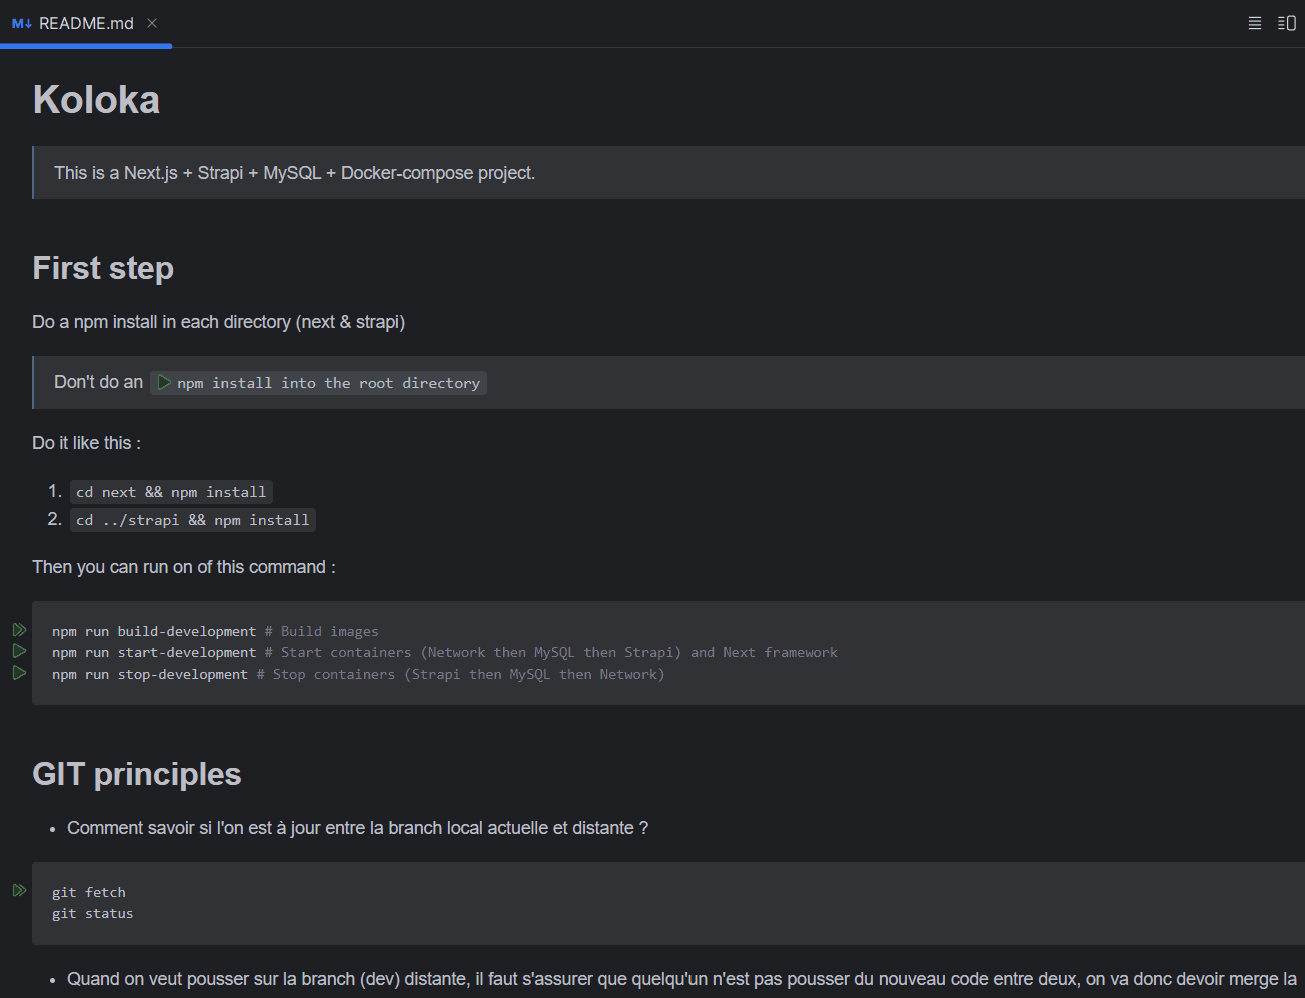Viewport: 1305px width, 998px height.
Task: Click 'npm install into the root directory' code
Action: click(329, 383)
